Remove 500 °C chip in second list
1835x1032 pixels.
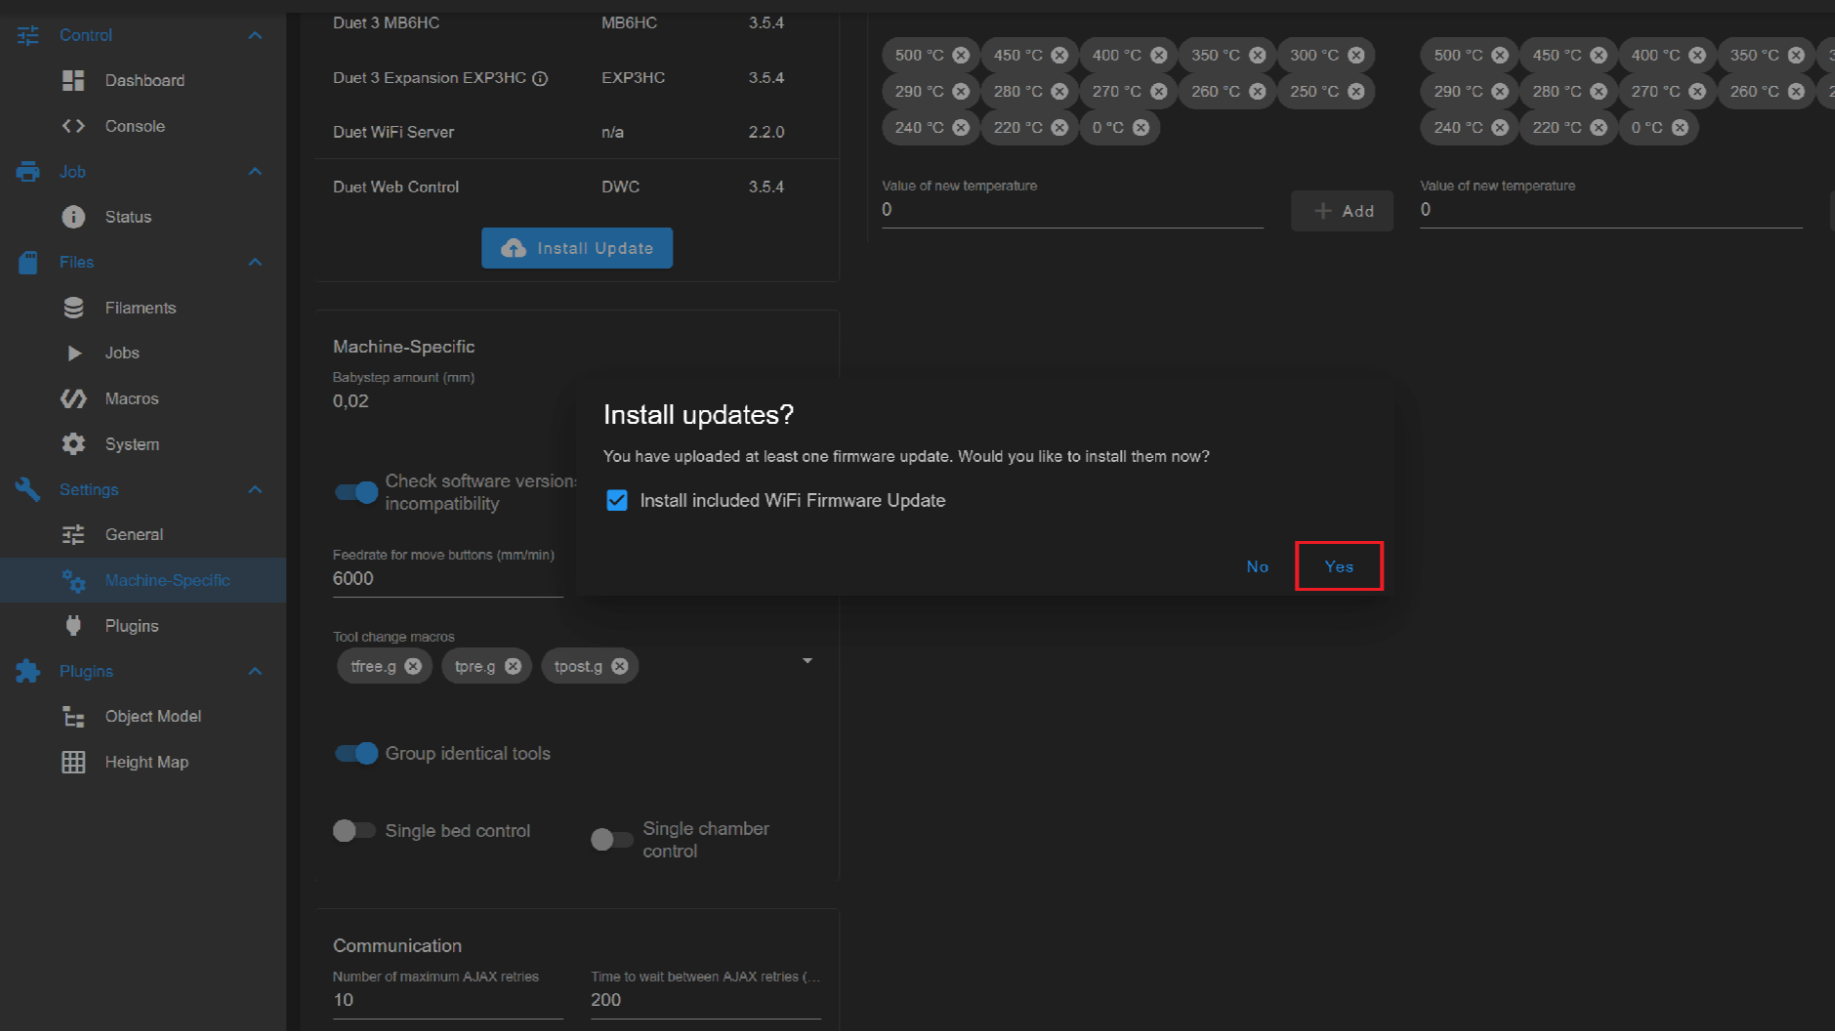[1500, 55]
